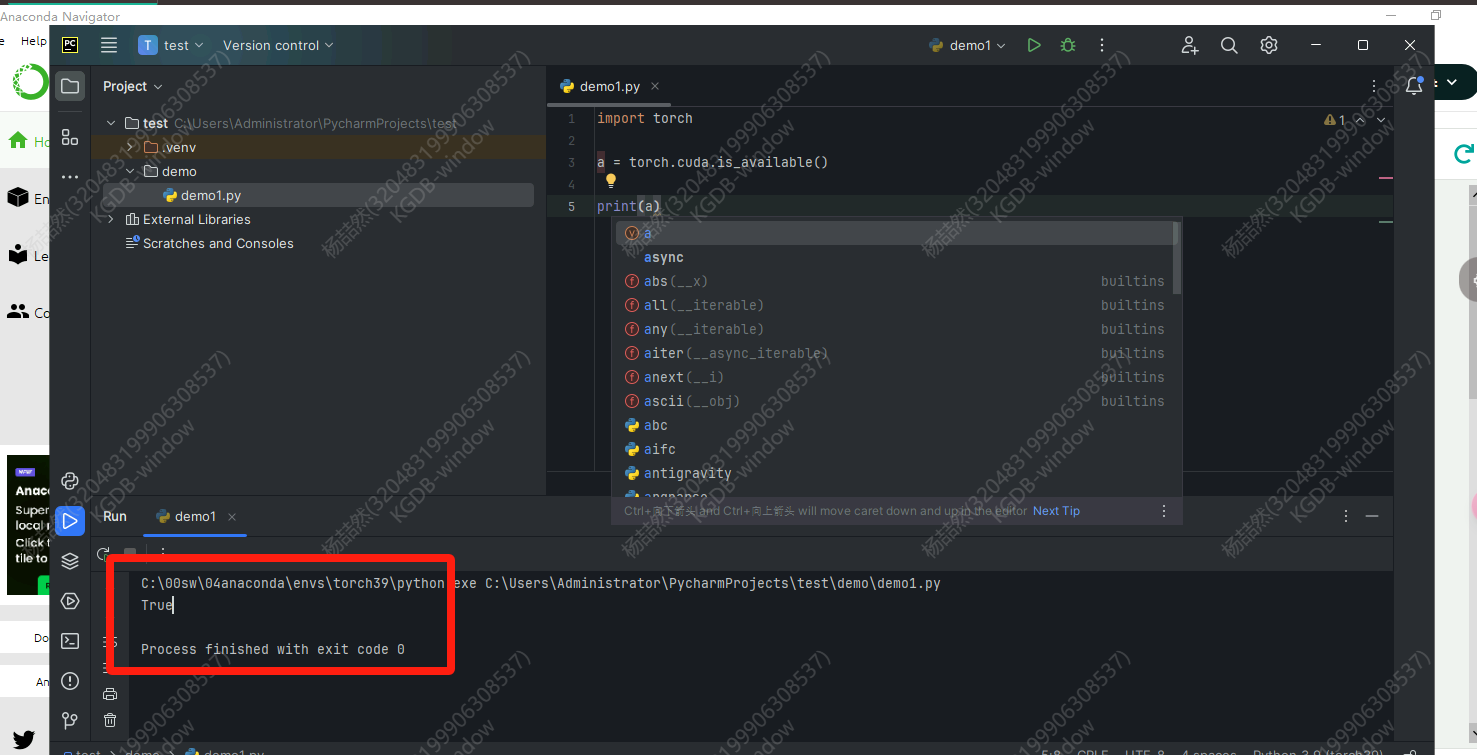
Task: Open IDE settings gear icon
Action: coord(1269,45)
